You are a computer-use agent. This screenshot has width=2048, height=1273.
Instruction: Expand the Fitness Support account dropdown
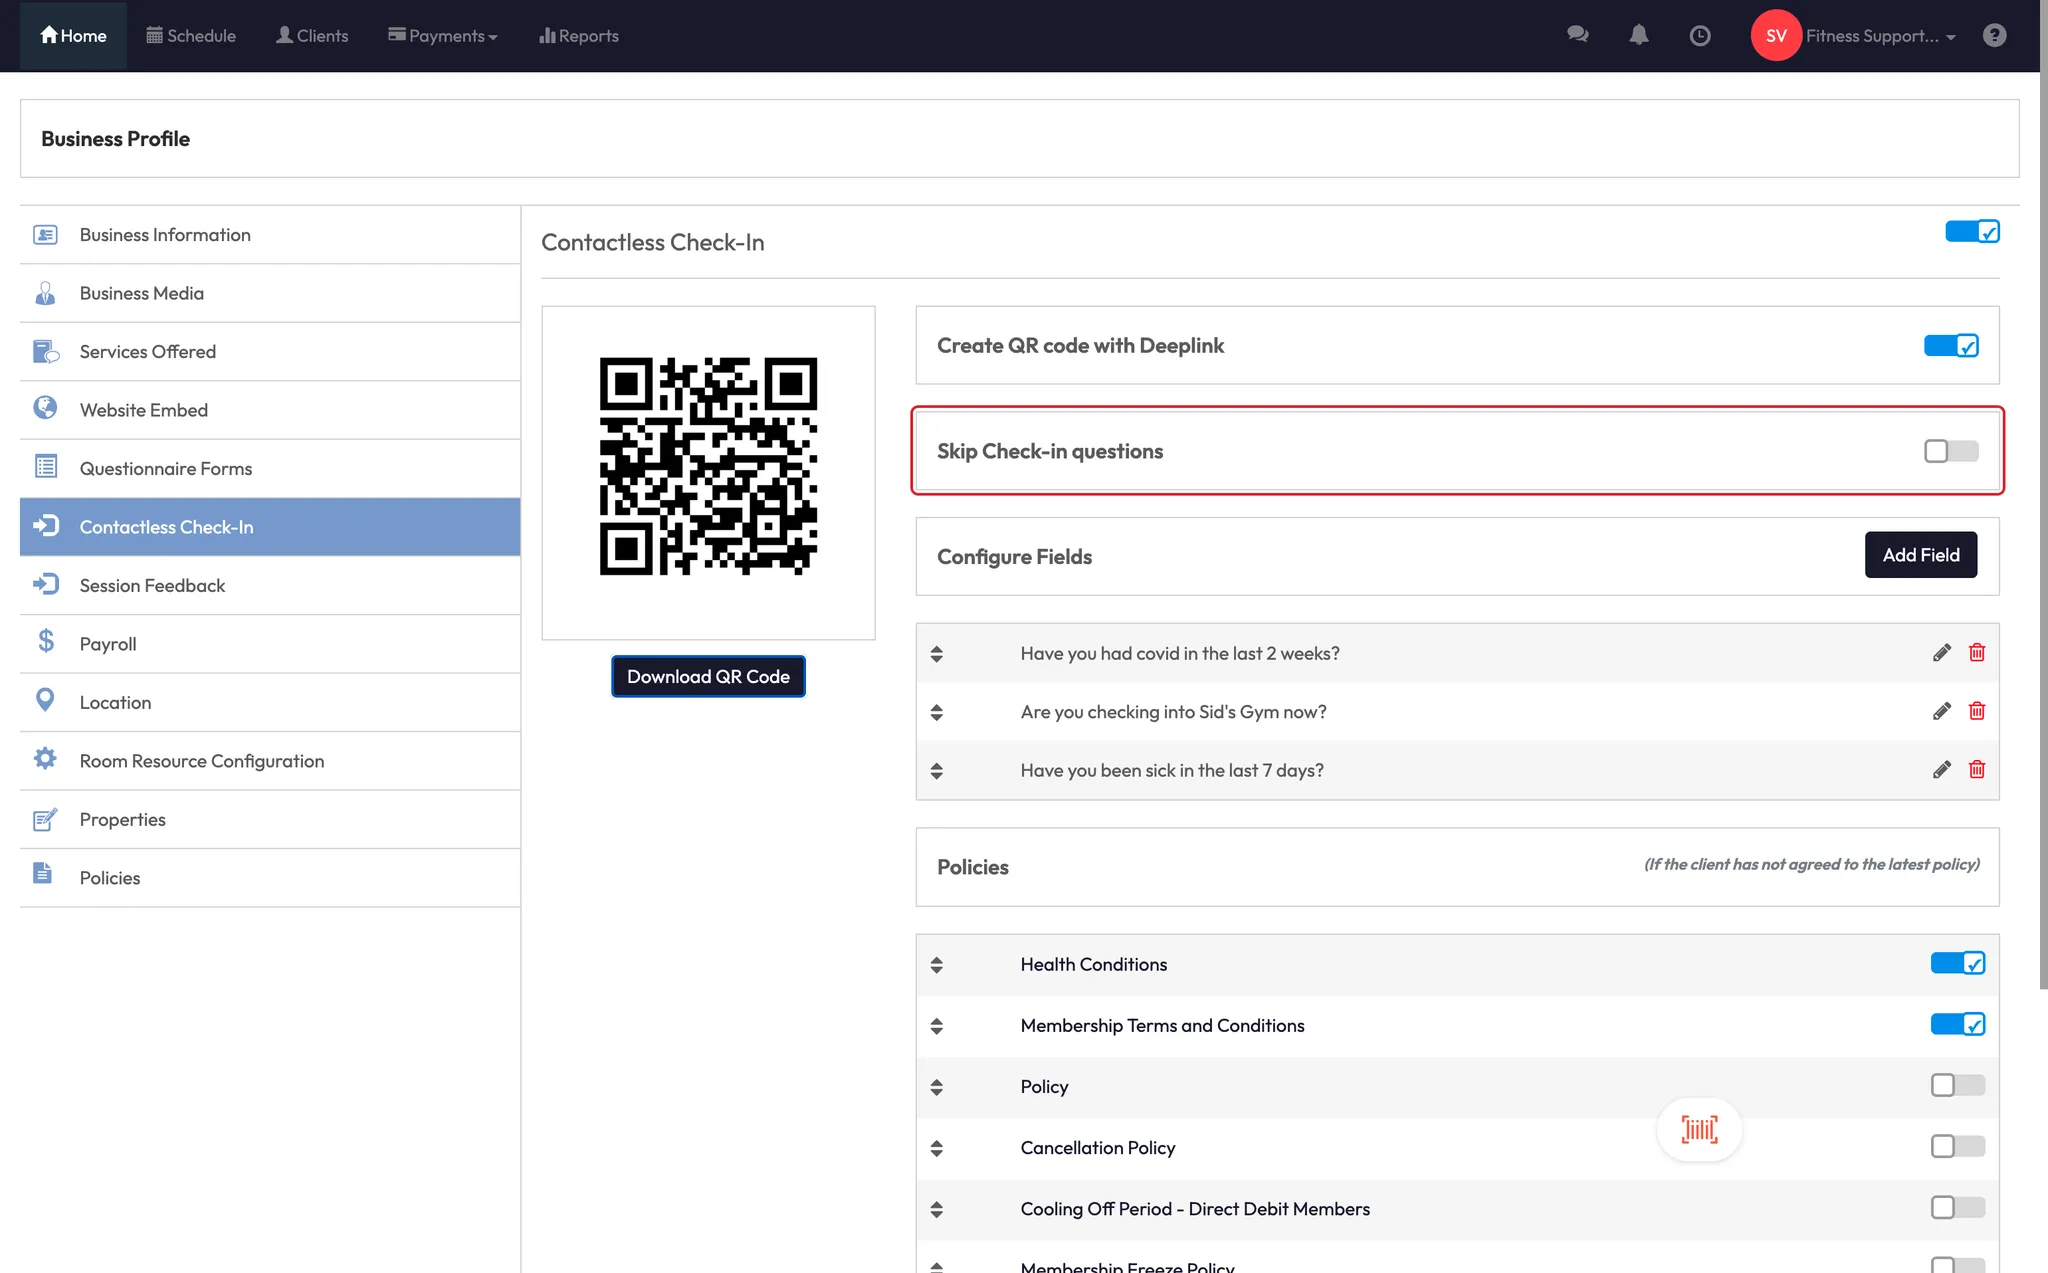coord(1879,36)
